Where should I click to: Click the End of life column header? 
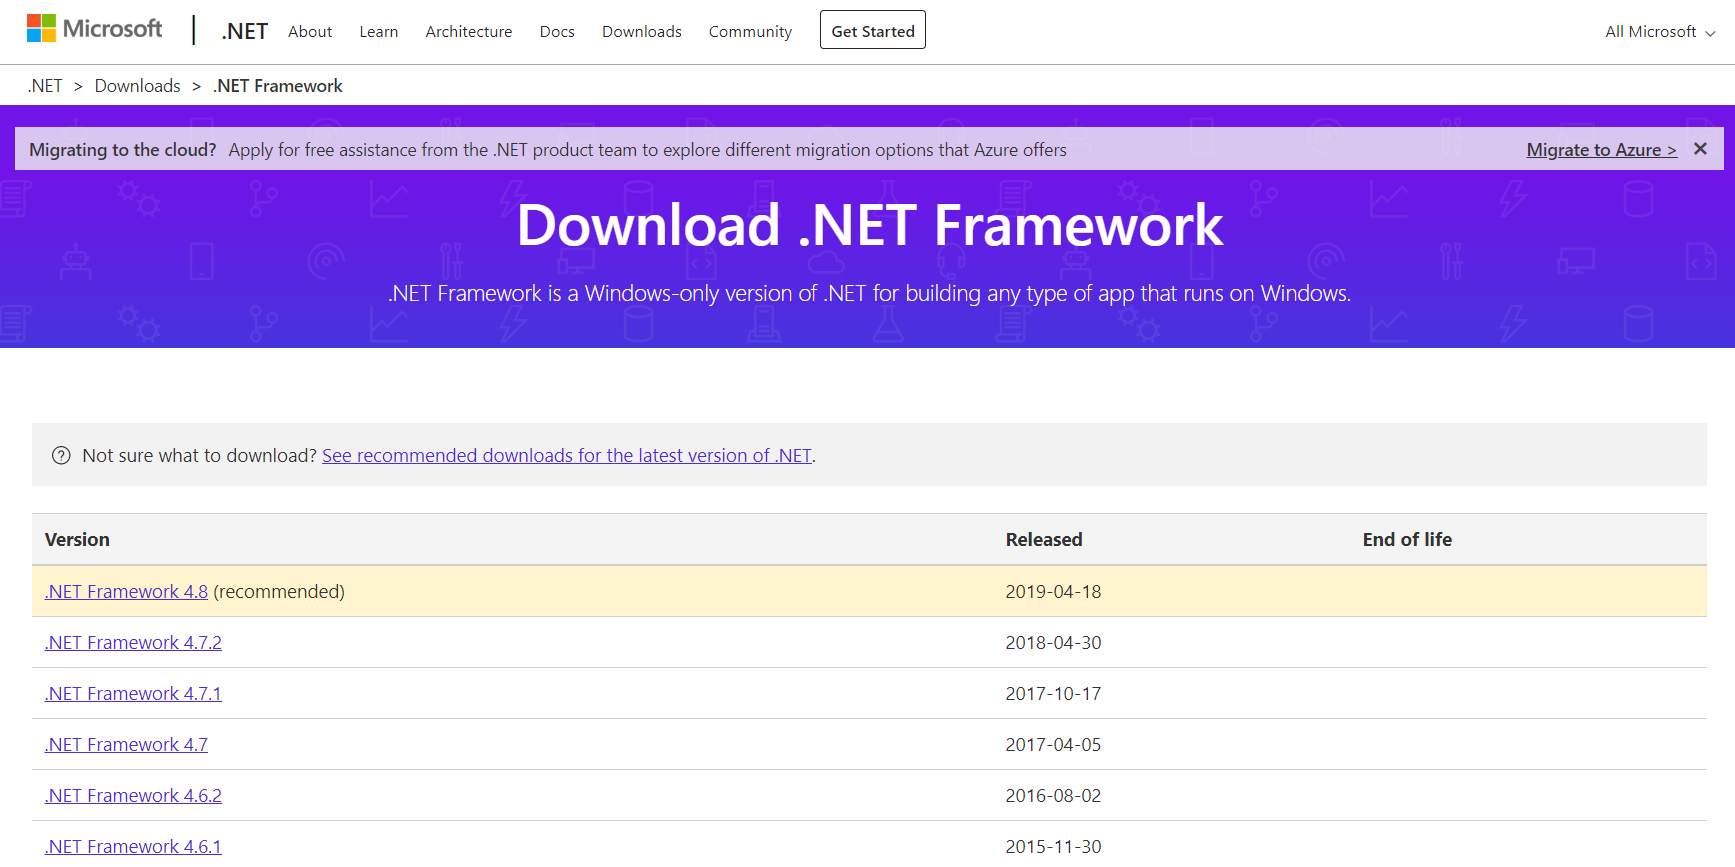tap(1407, 539)
